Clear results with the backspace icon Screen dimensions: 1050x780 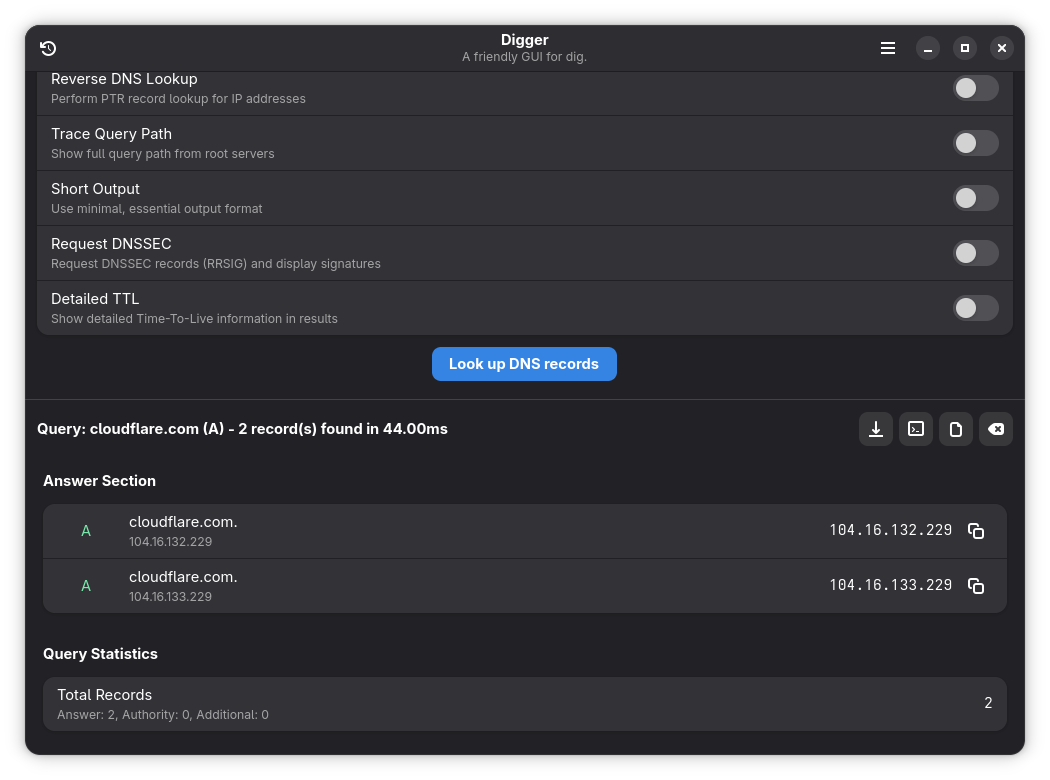click(996, 429)
